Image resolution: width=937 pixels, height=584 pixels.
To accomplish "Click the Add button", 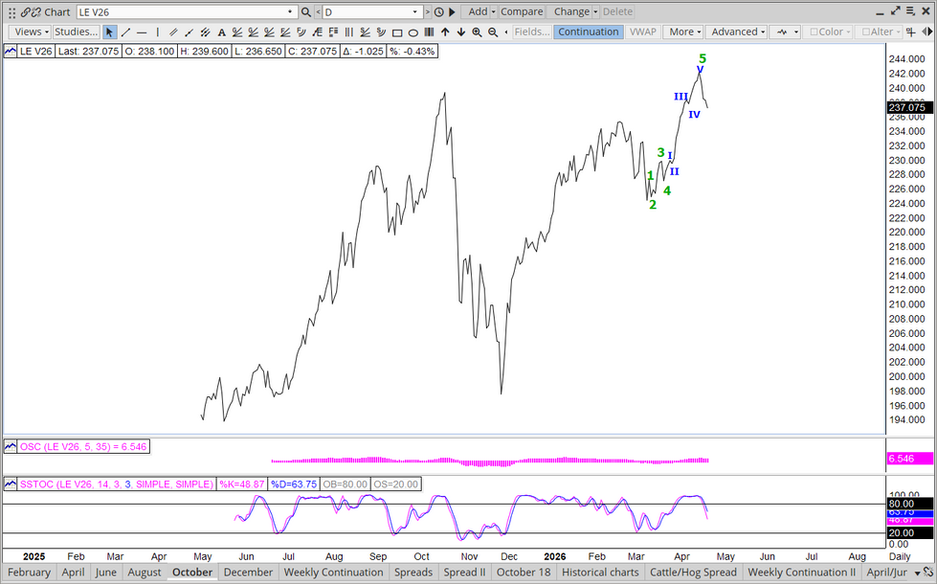I will 477,12.
